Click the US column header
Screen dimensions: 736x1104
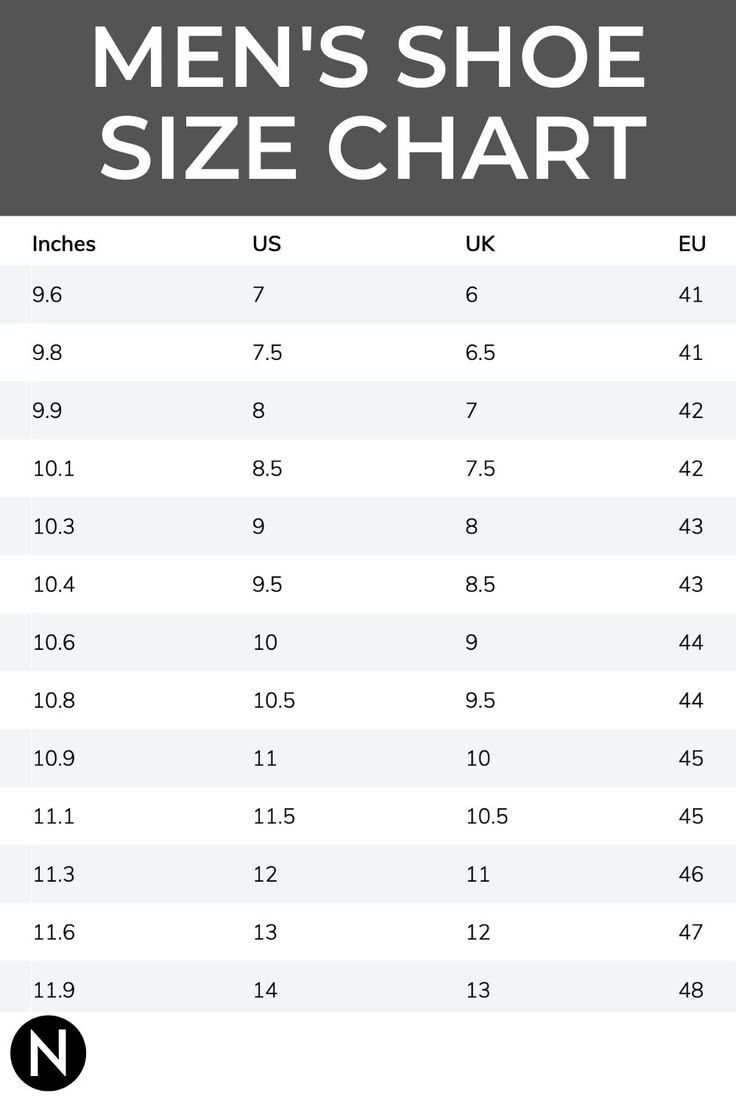[x=267, y=244]
